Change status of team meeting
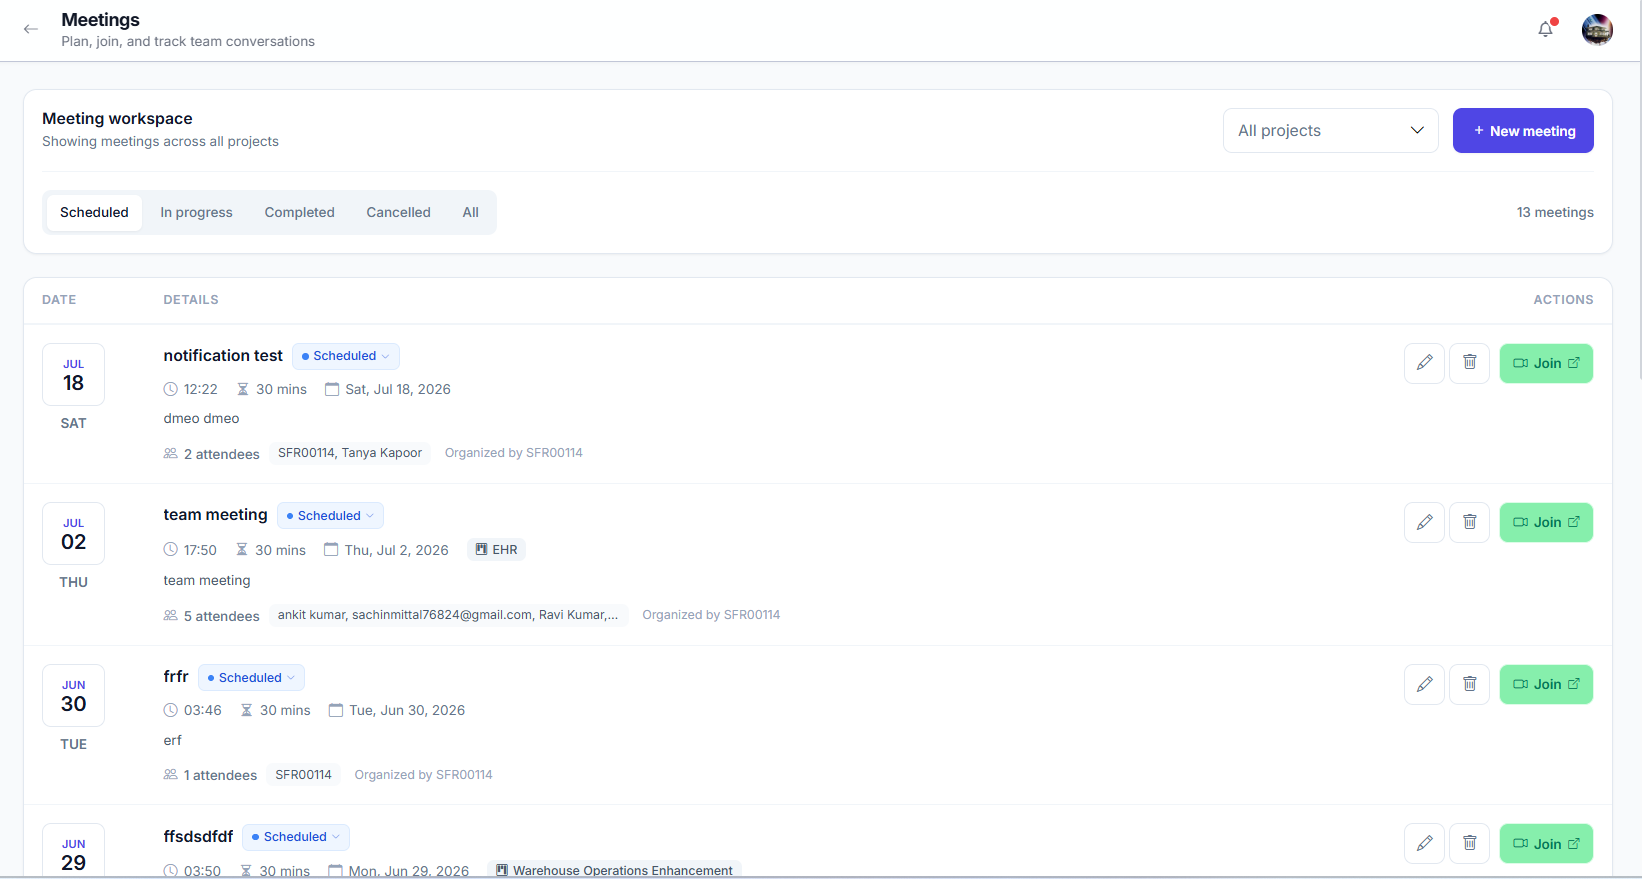The image size is (1642, 879). click(330, 515)
